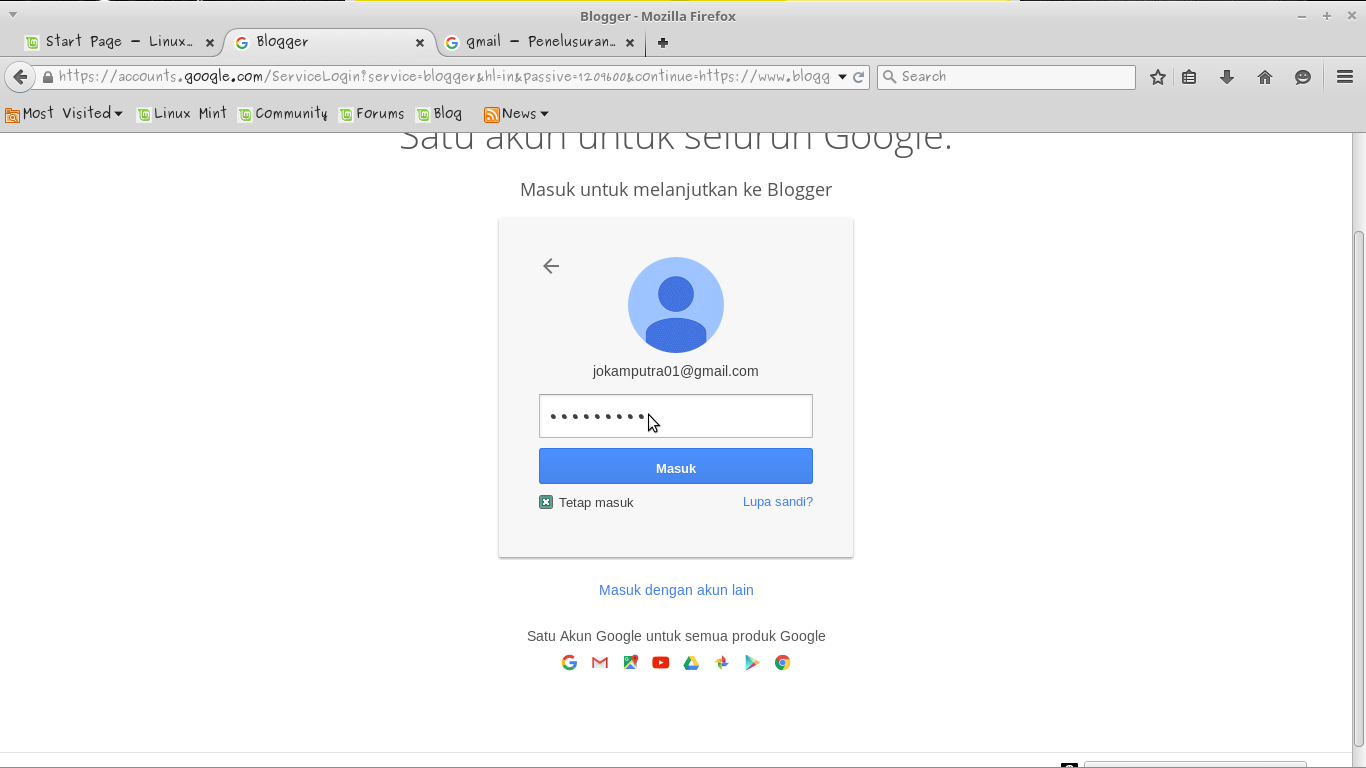Click the Firefox back navigation arrow
Viewport: 1366px width, 768px height.
point(20,77)
